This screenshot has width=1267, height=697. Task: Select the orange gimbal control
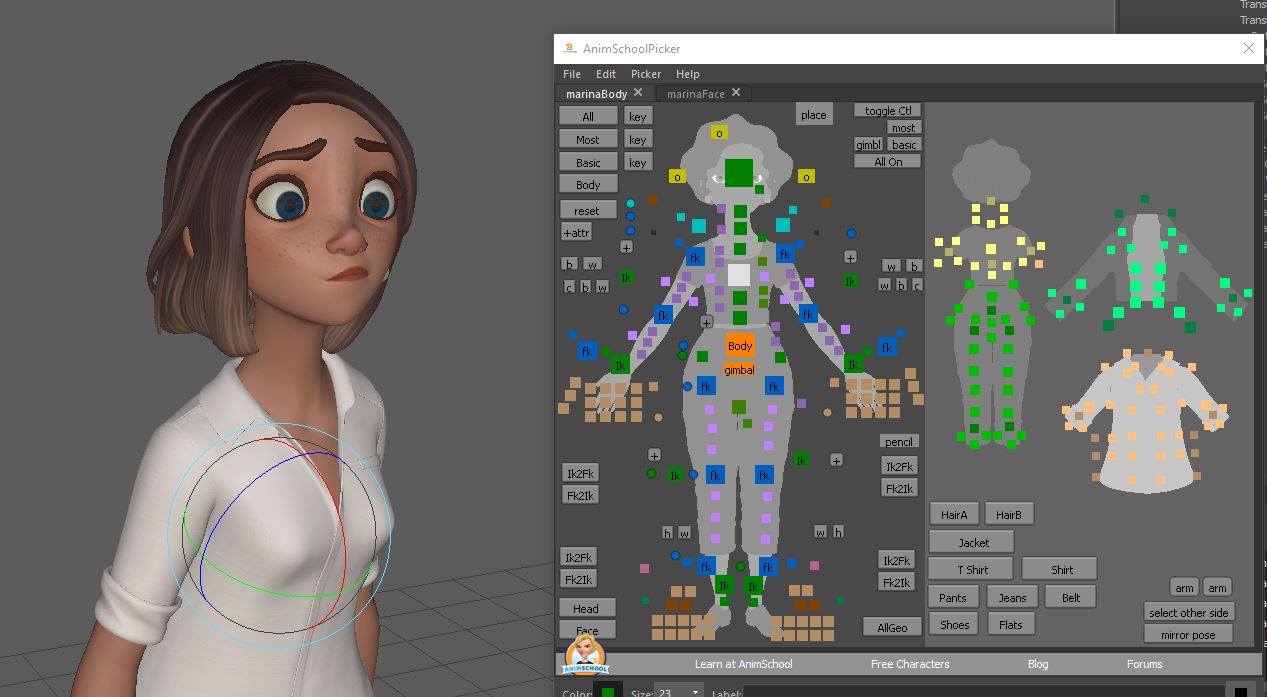(739, 370)
